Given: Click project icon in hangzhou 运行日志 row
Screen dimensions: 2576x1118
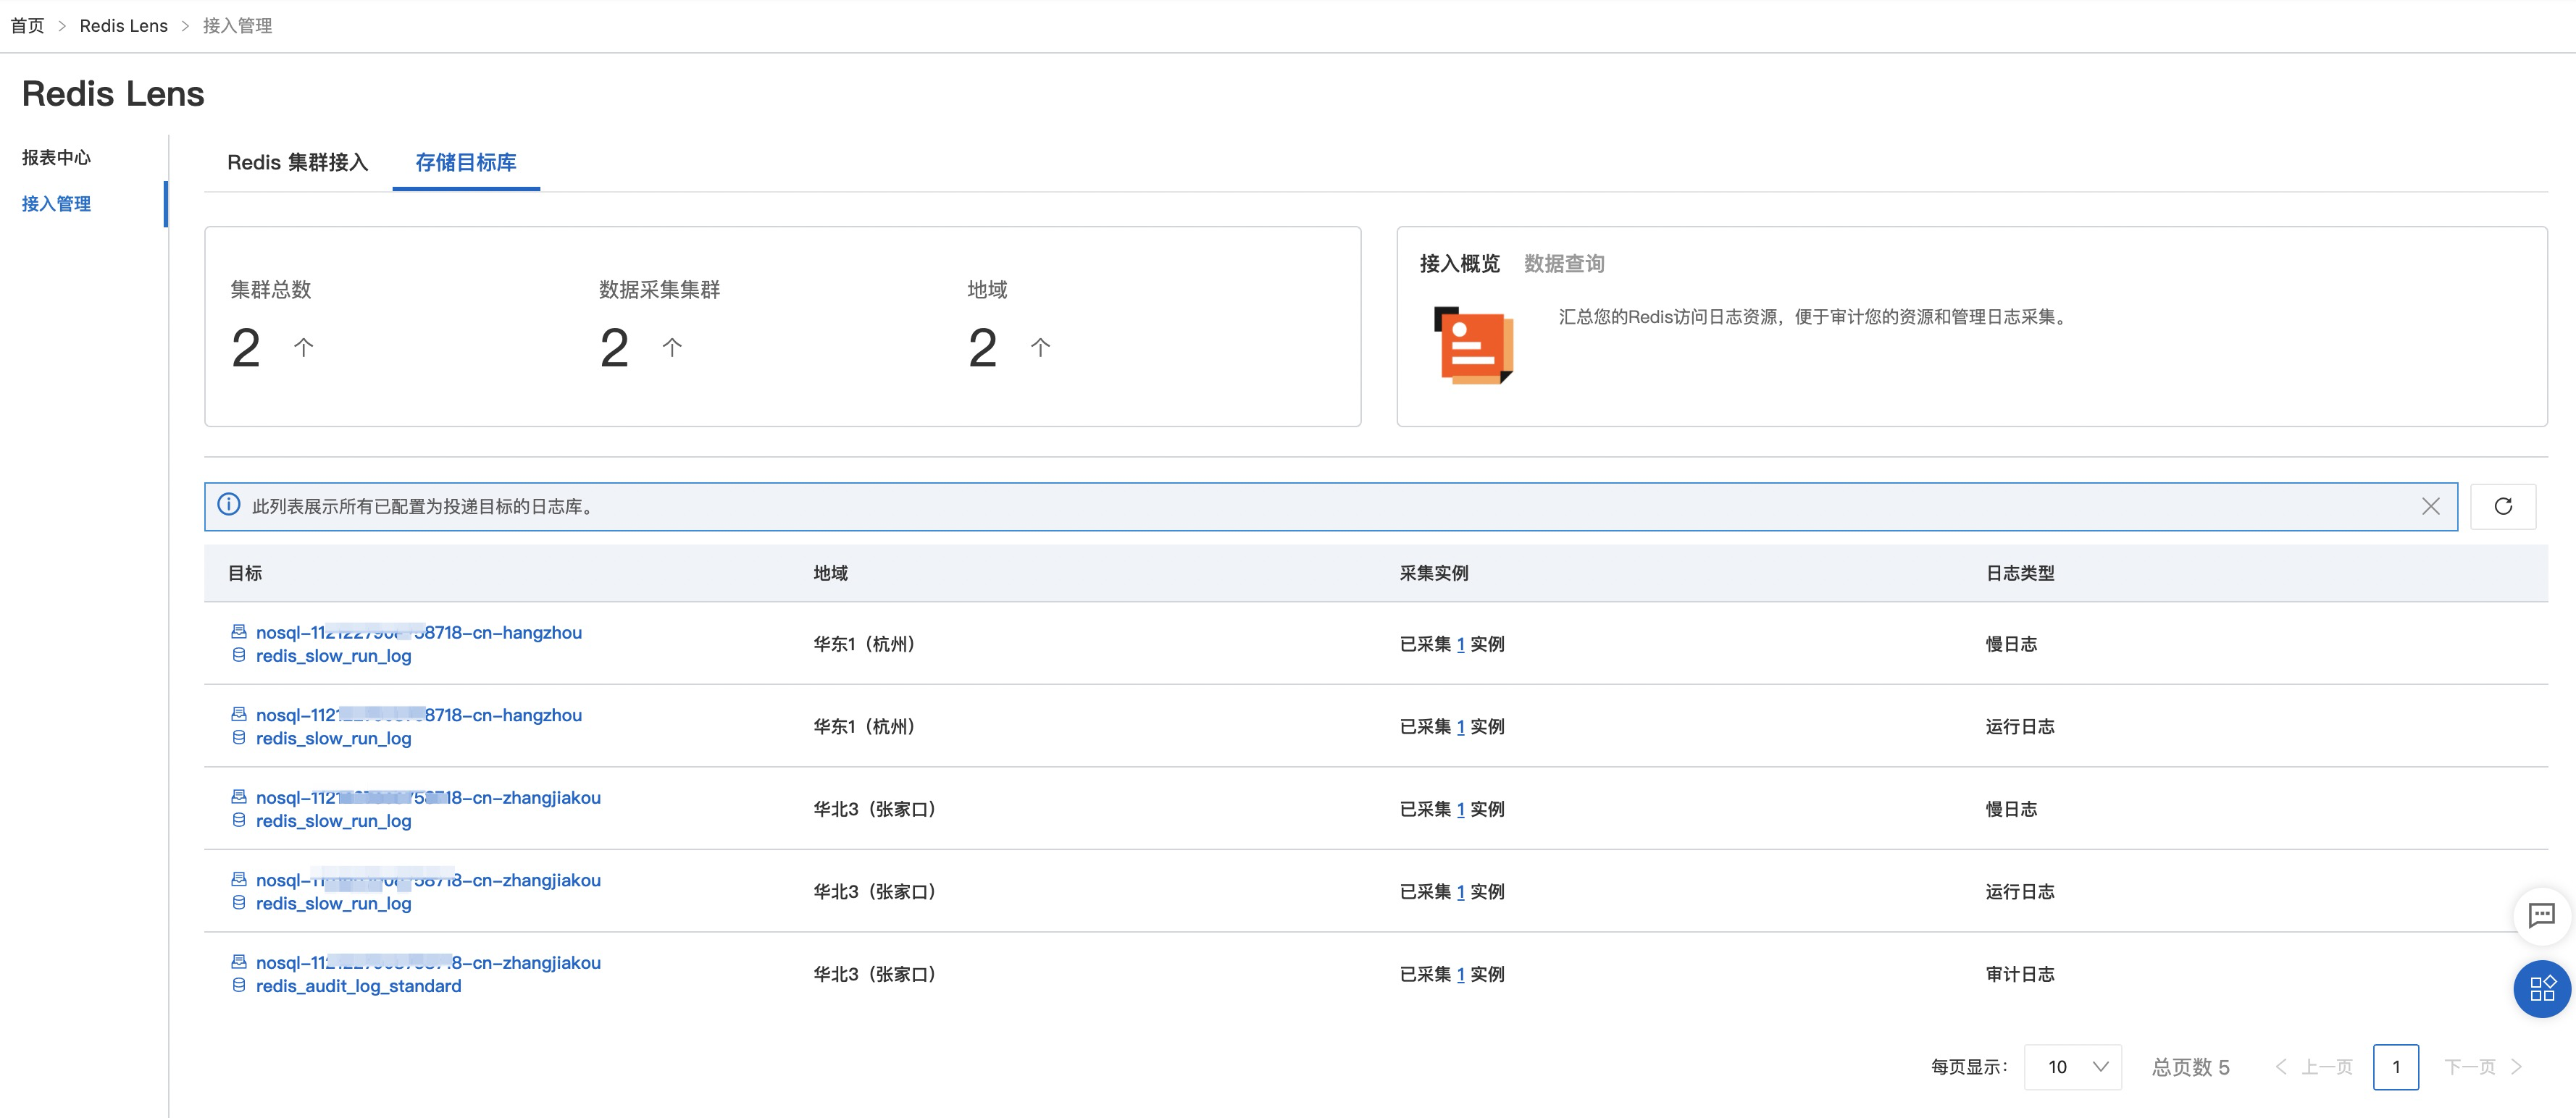Looking at the screenshot, I should pyautogui.click(x=239, y=714).
